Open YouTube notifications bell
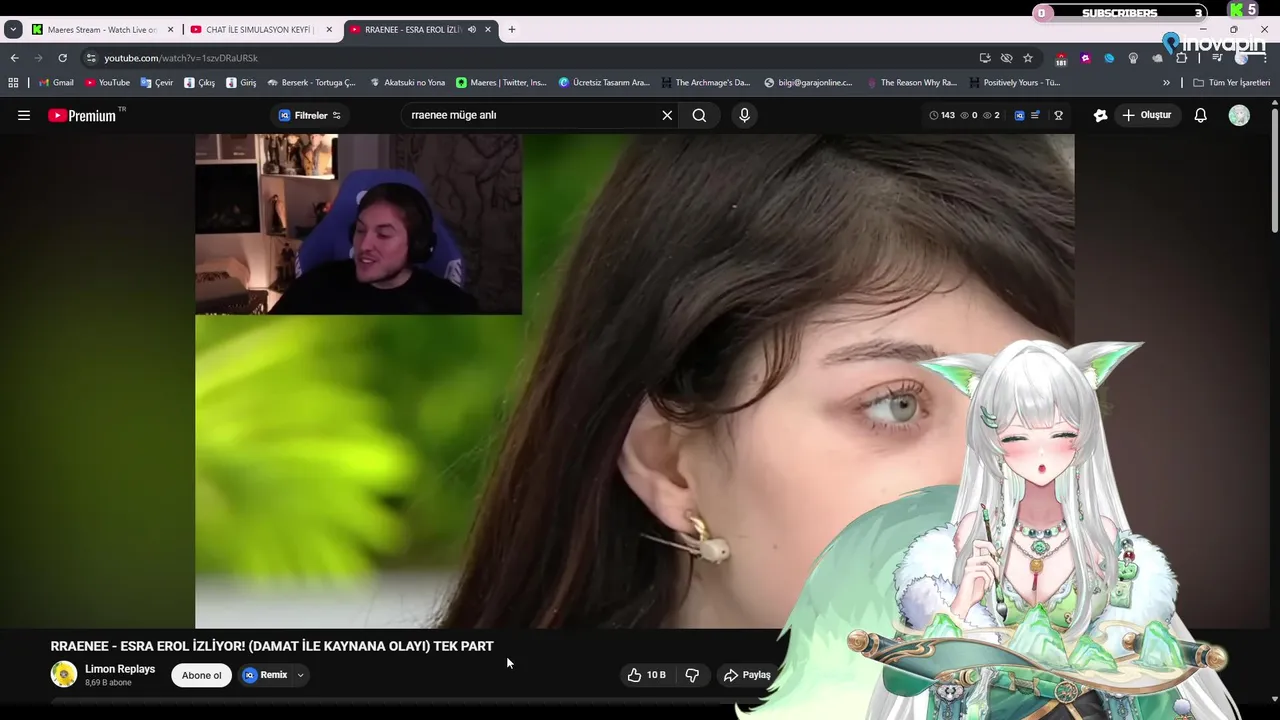Image resolution: width=1280 pixels, height=720 pixels. tap(1201, 115)
